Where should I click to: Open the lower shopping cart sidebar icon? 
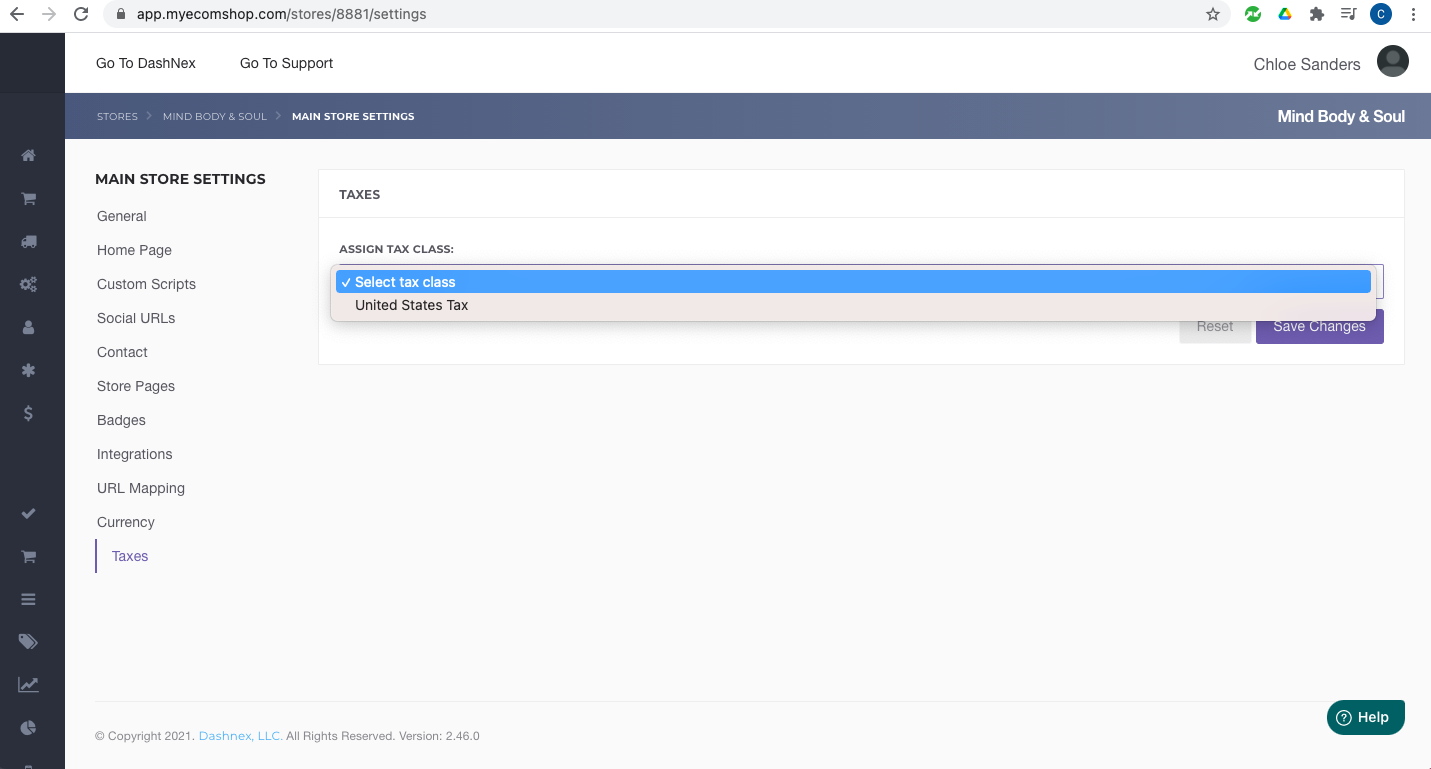coord(29,556)
